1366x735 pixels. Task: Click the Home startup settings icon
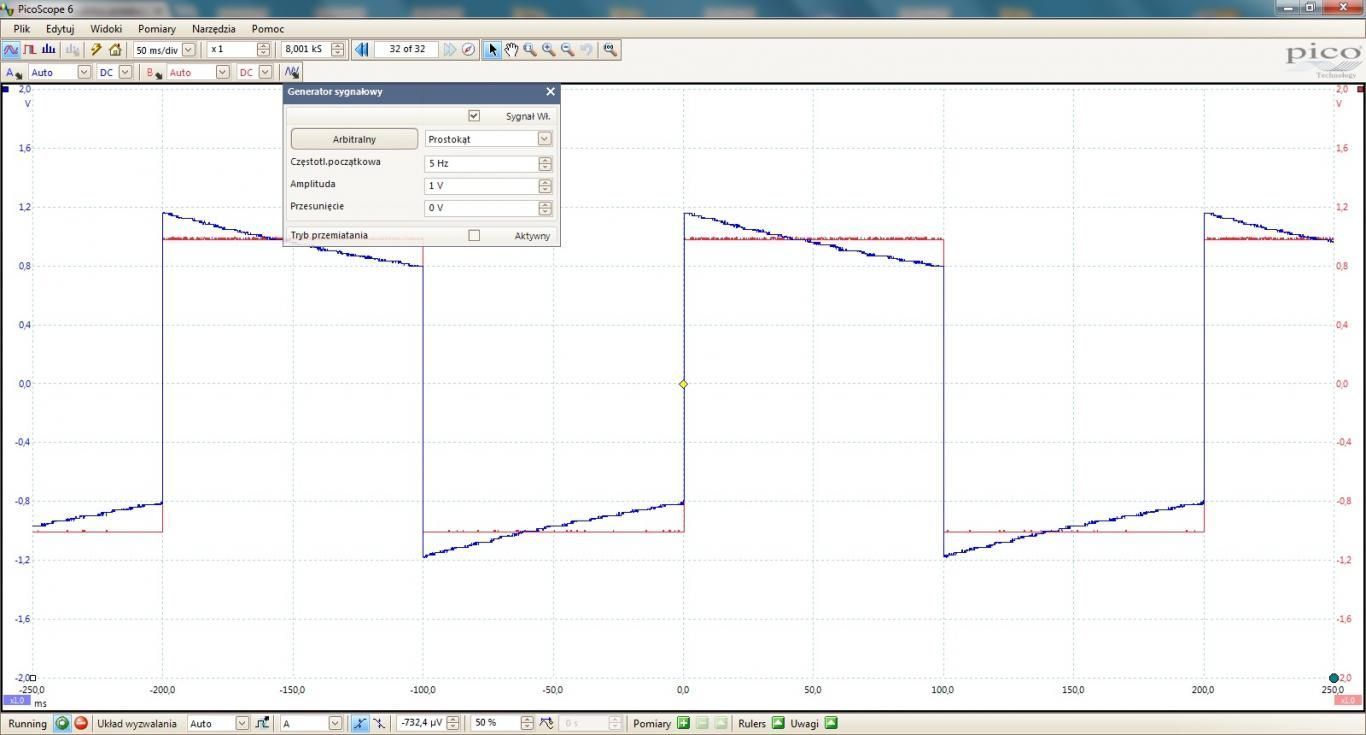click(115, 49)
